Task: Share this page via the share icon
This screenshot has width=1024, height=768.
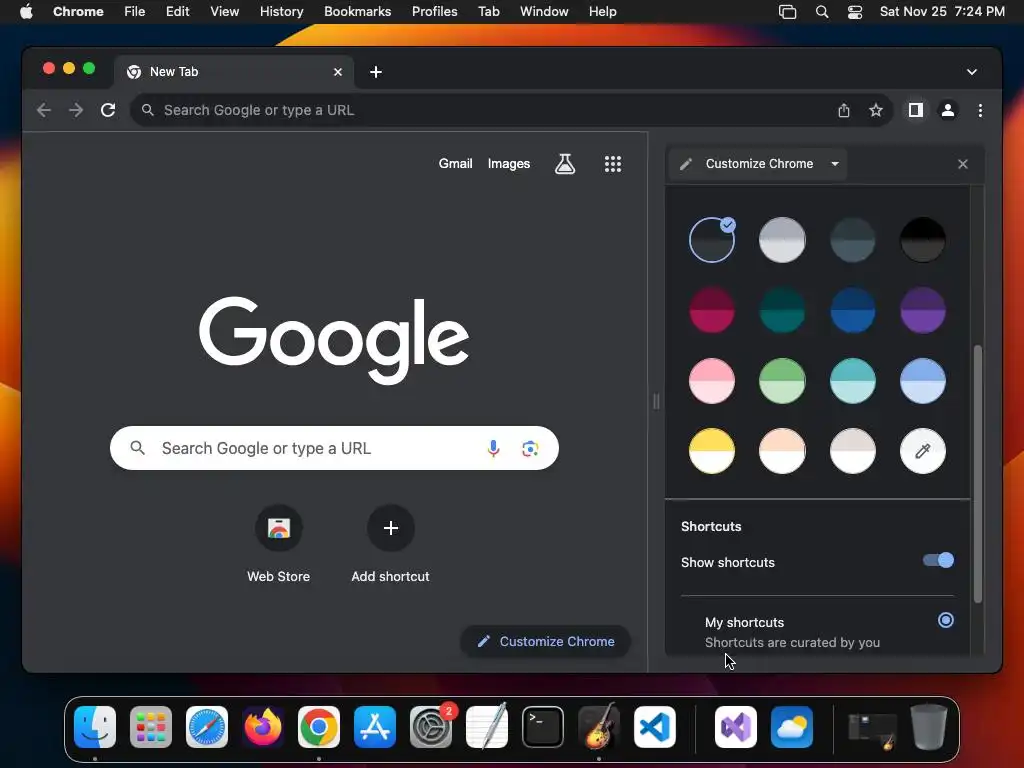Action: pyautogui.click(x=844, y=110)
